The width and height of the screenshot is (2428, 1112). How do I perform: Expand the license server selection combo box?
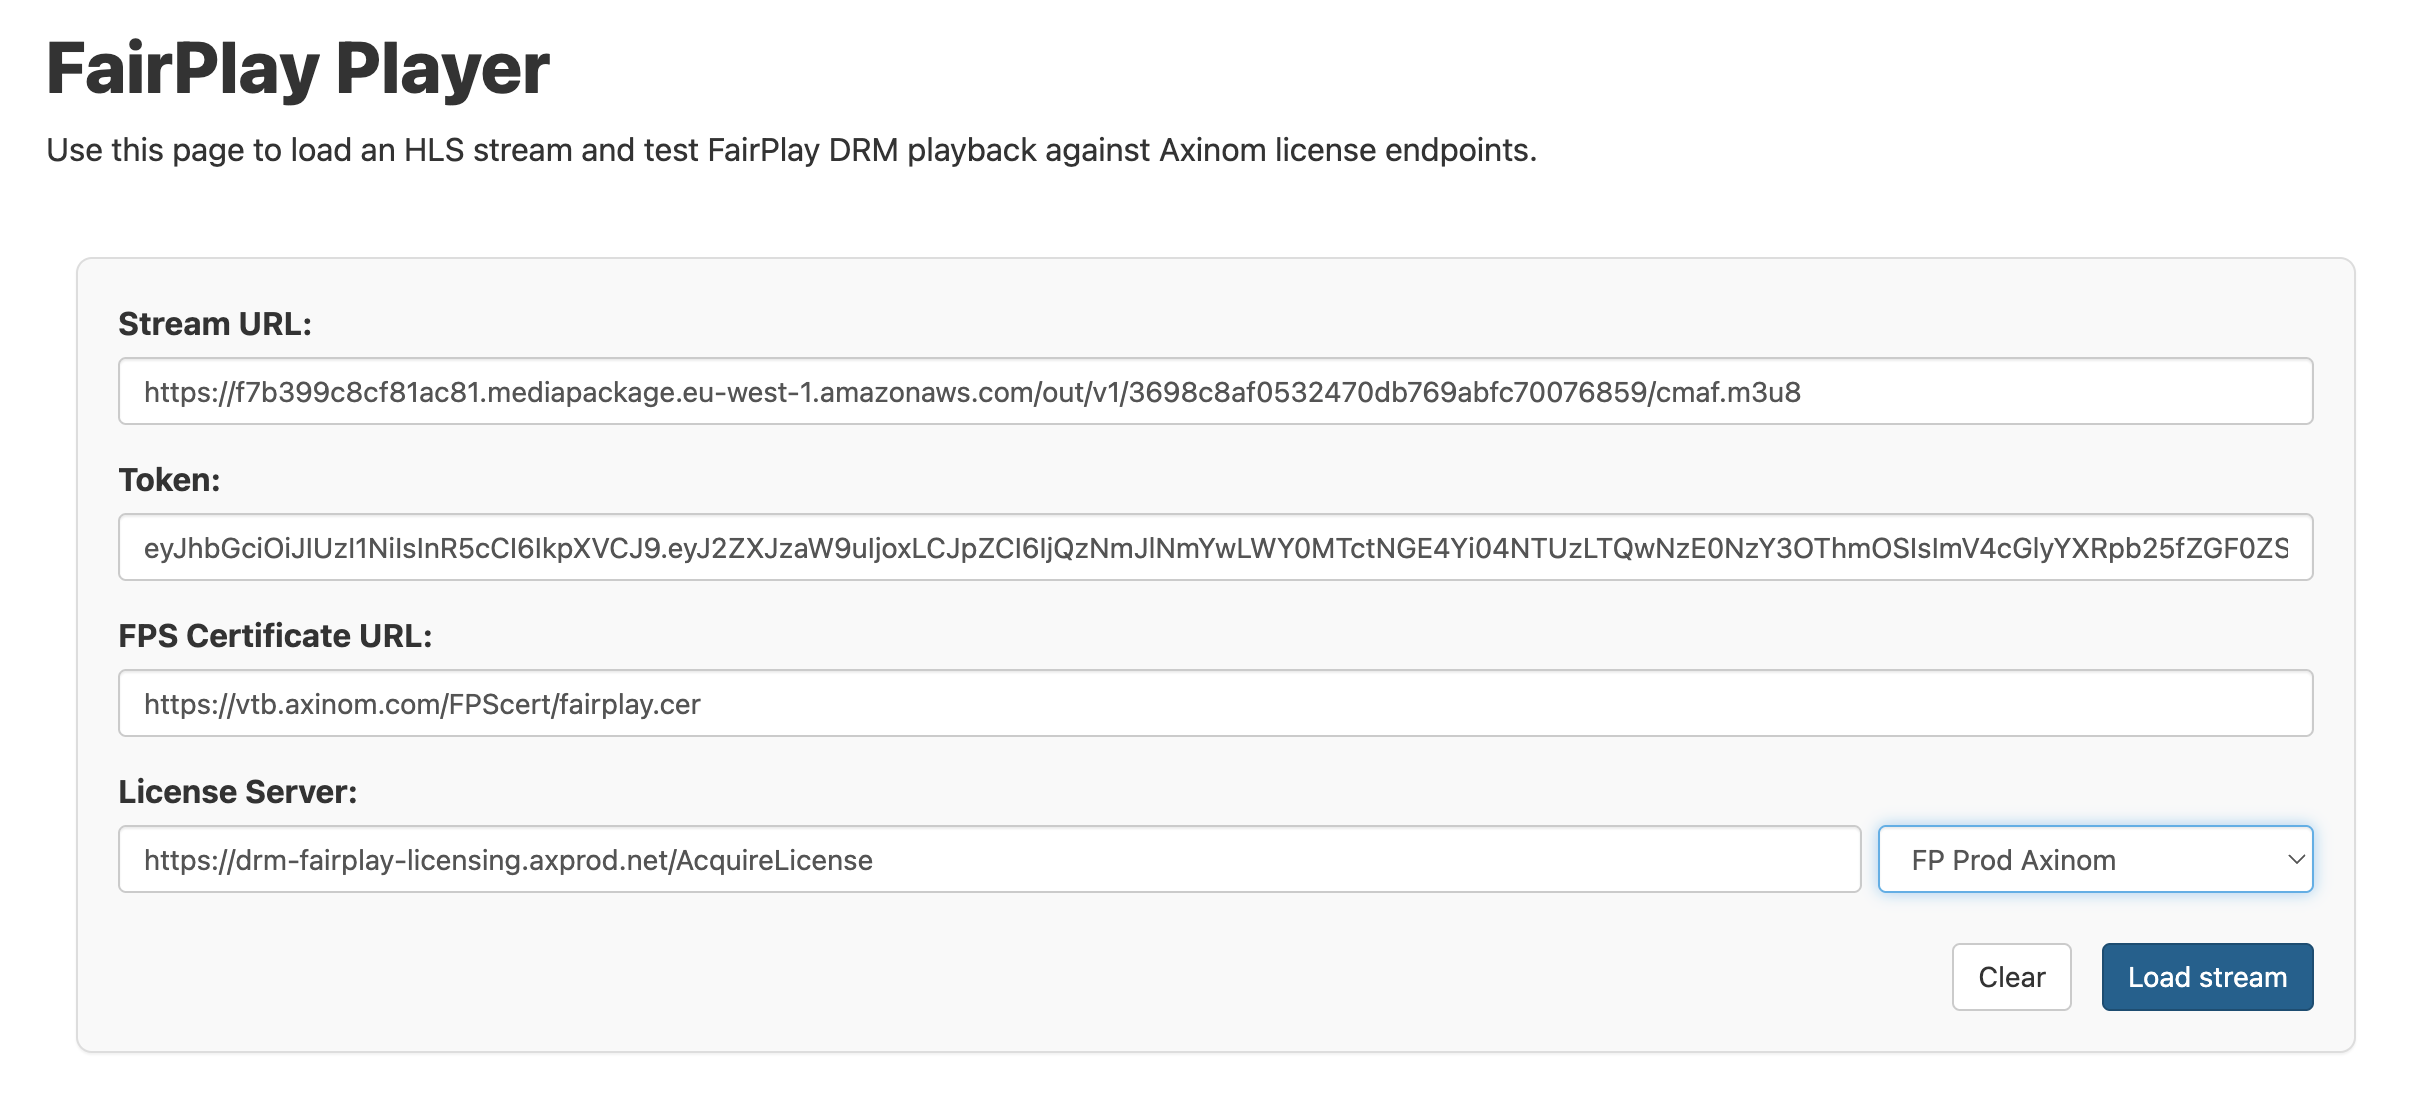click(x=2094, y=859)
